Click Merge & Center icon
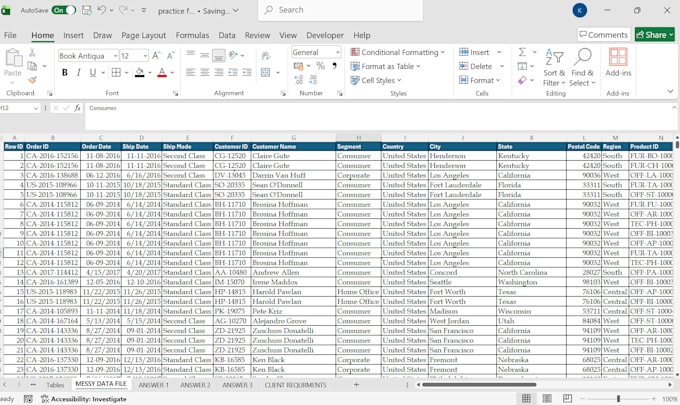Screen dimensions: 680x405 pos(265,72)
